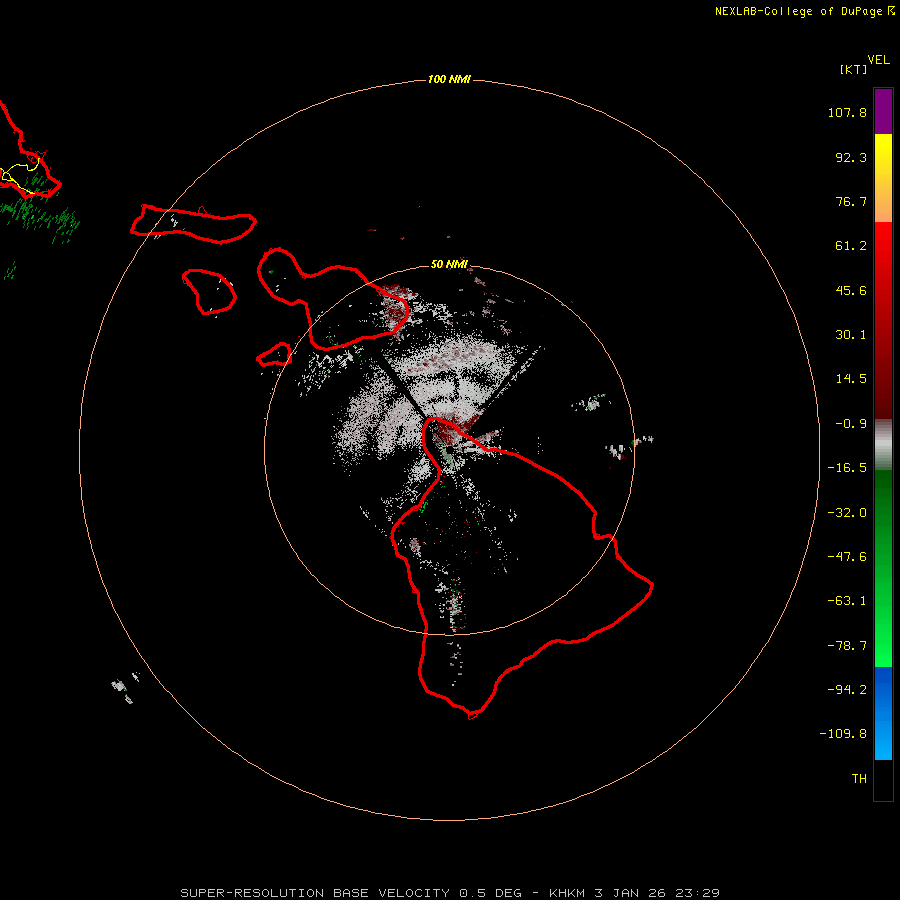
Task: Click the 76.7 velocity scale value
Action: coord(851,201)
